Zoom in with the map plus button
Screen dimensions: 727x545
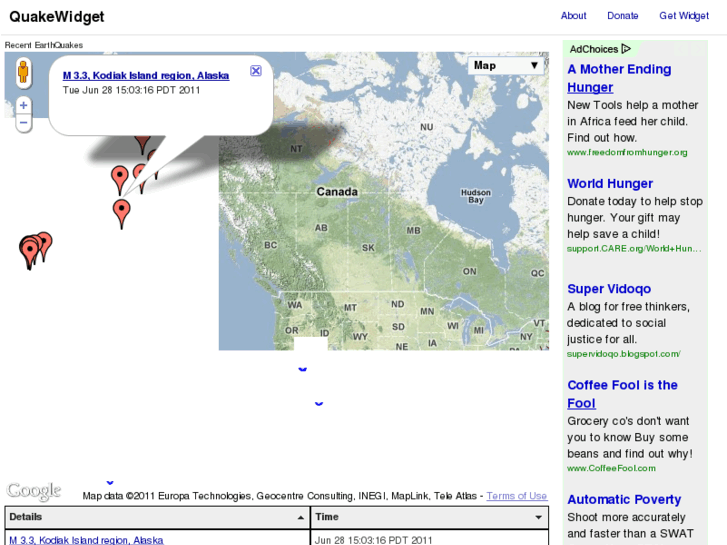point(24,105)
